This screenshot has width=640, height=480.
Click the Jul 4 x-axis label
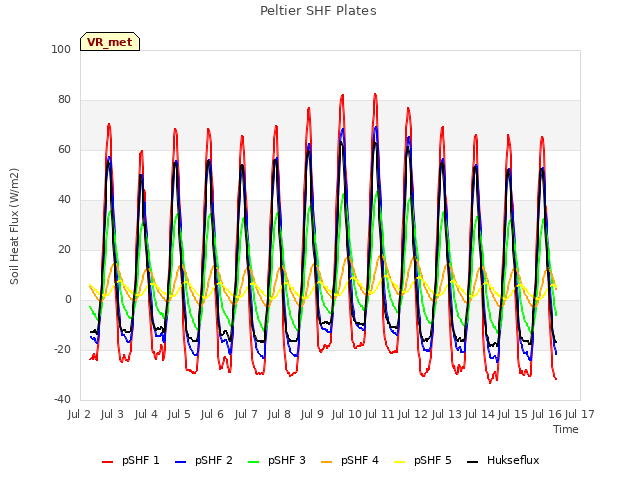click(146, 415)
